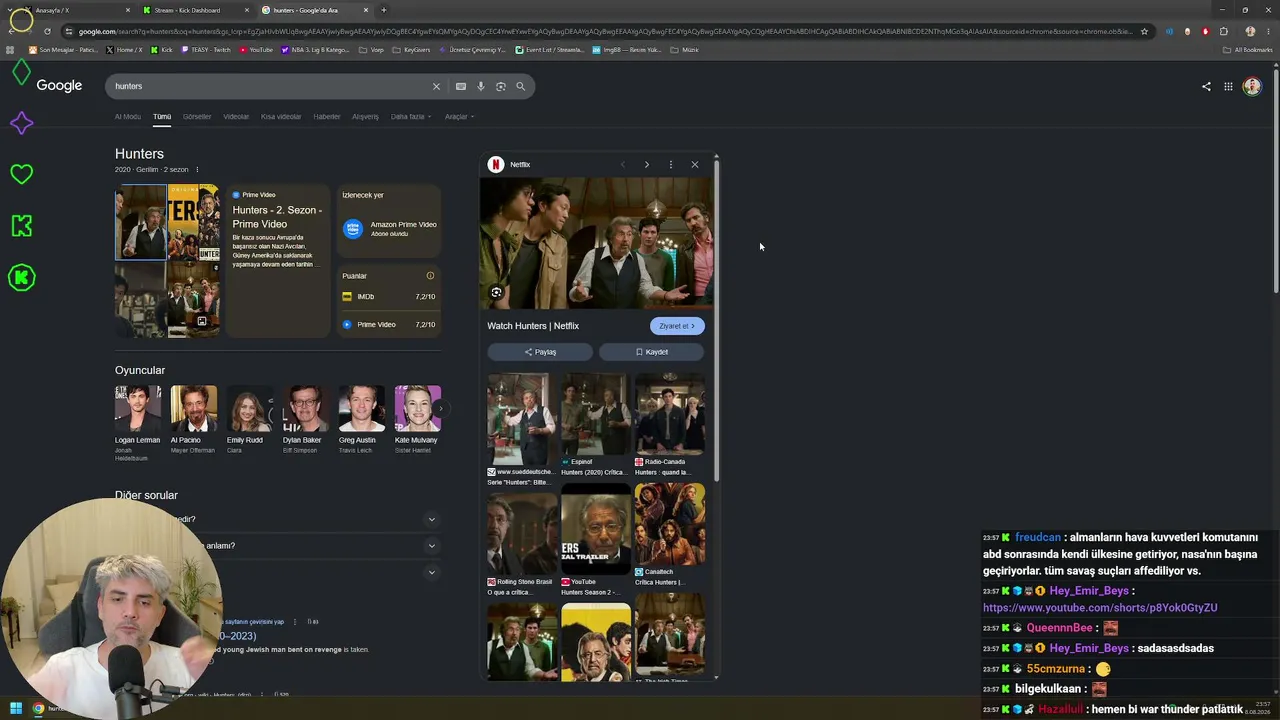
Task: Open the Amazon Prime Video watch option
Action: (x=389, y=228)
